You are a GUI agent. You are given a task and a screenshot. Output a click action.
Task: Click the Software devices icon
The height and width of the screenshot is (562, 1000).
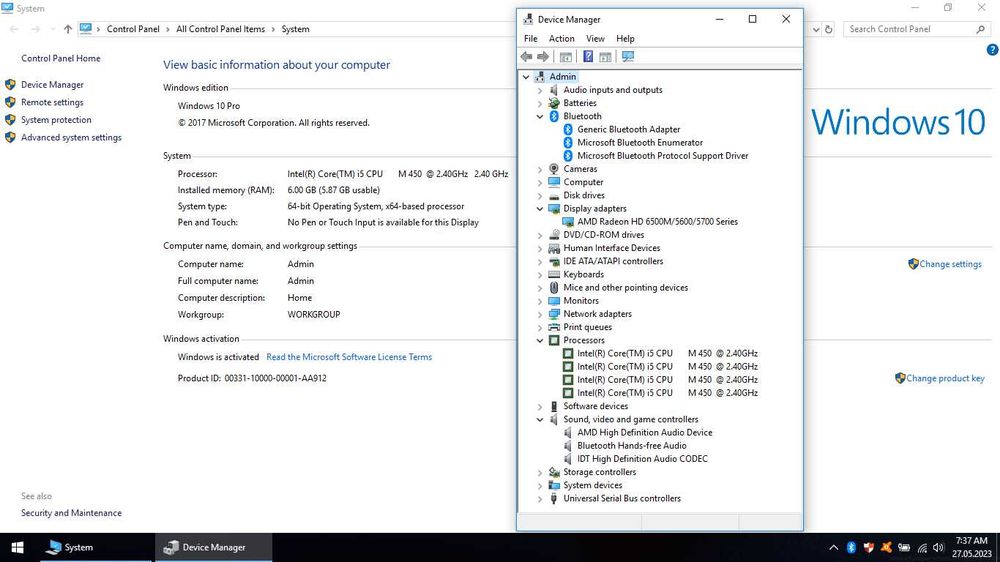(554, 406)
